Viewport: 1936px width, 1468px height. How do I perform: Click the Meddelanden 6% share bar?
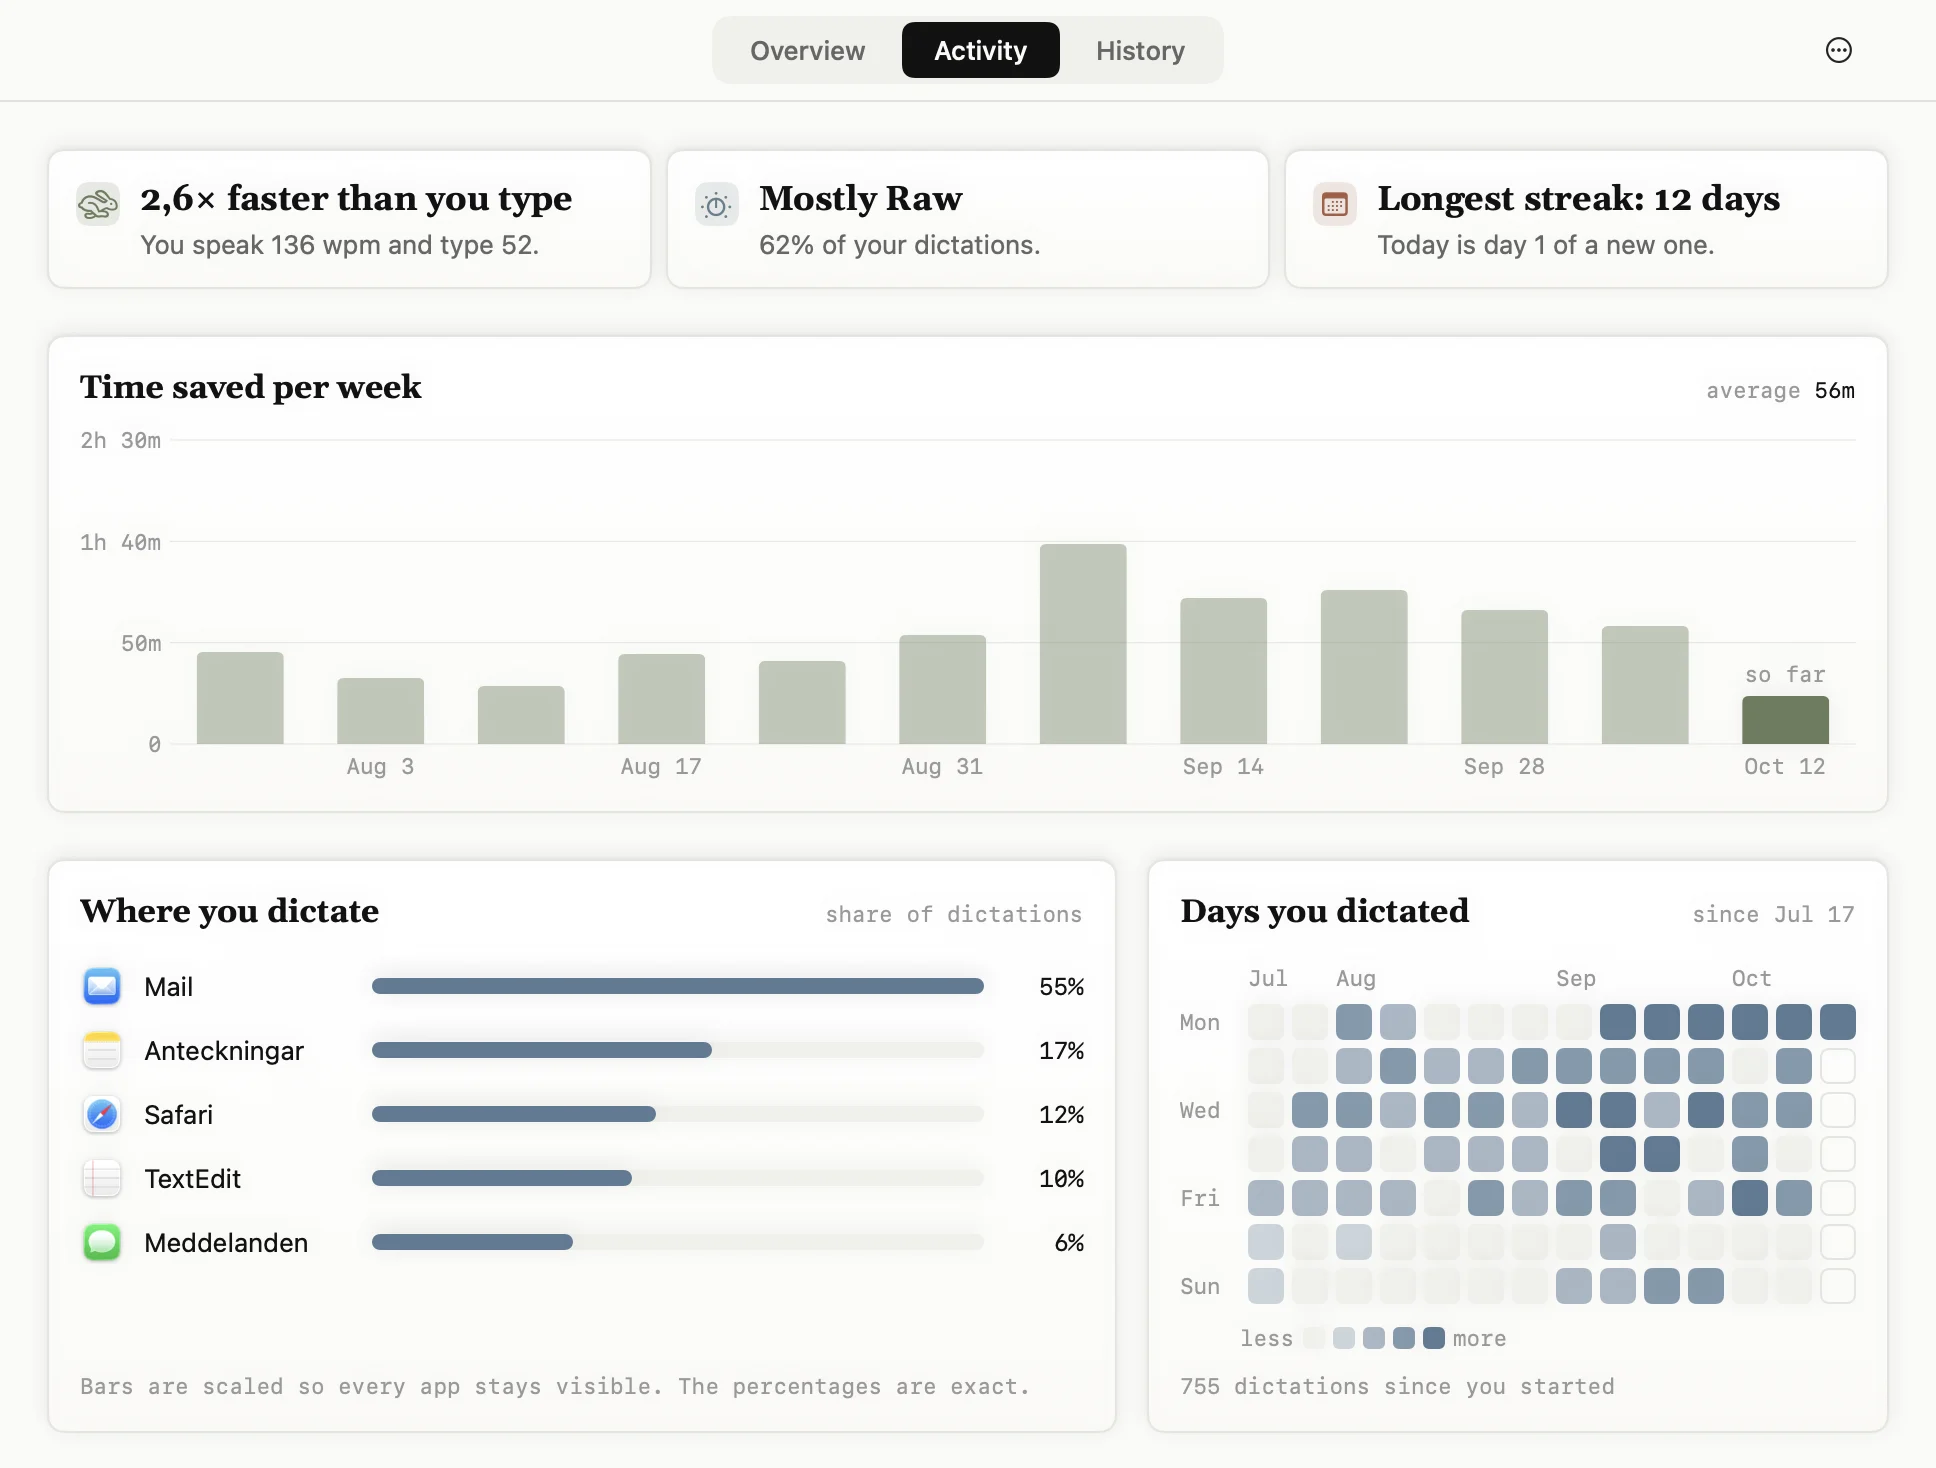pos(678,1242)
